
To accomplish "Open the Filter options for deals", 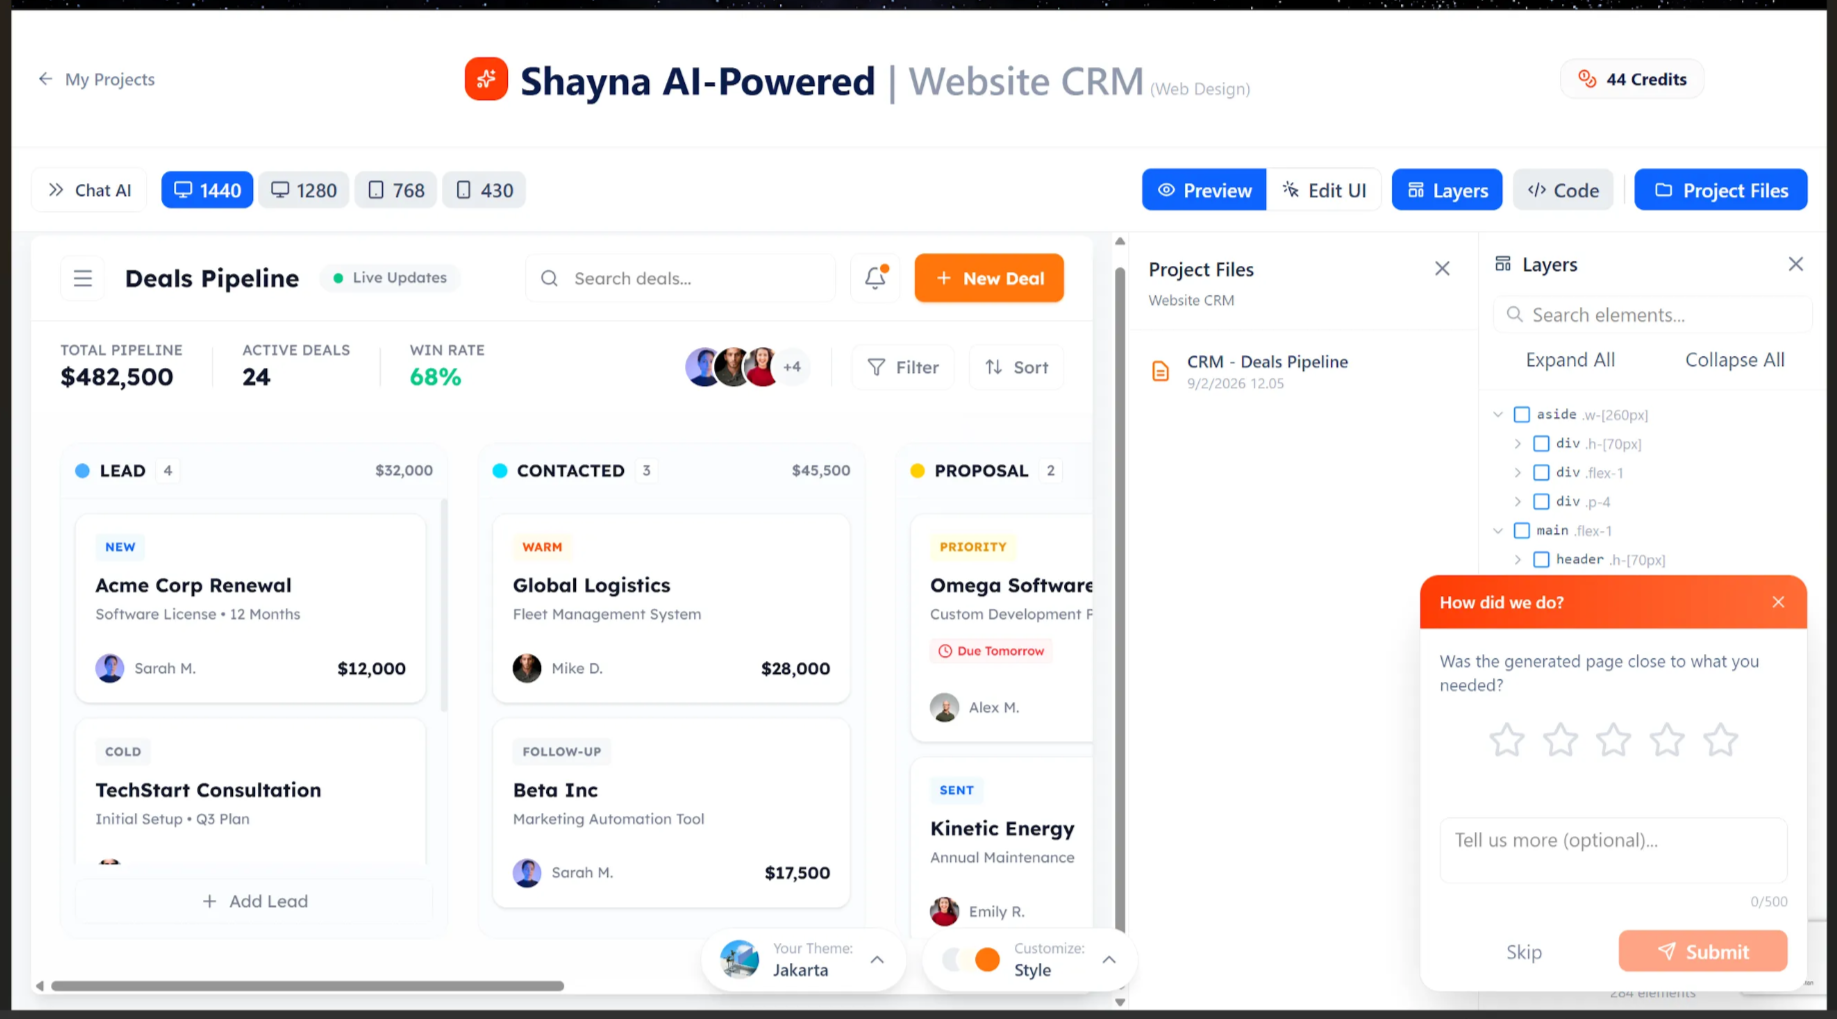I will click(x=902, y=367).
